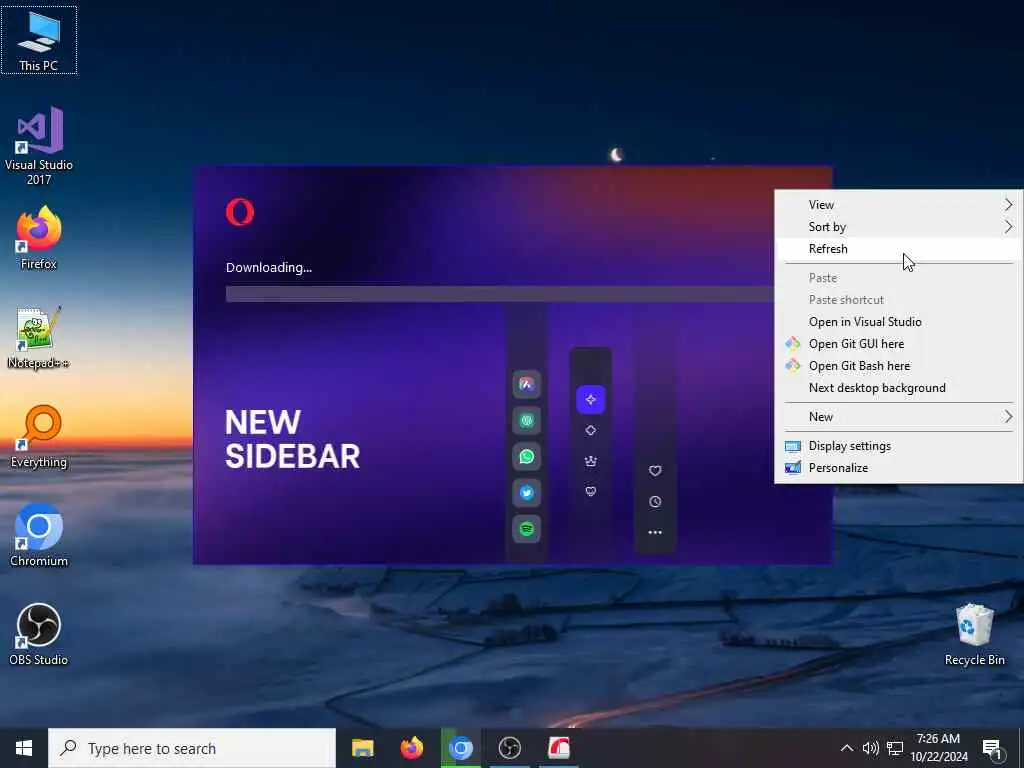
Task: Open File Explorer from the taskbar
Action: tap(362, 748)
